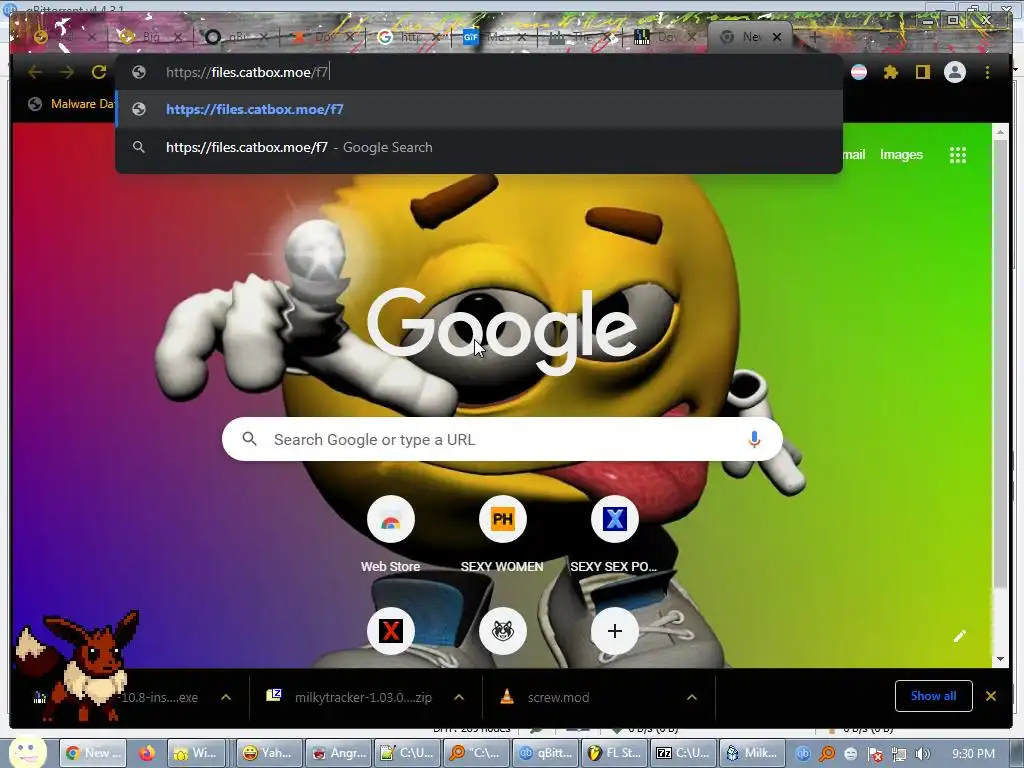Click the Windows Start orb

coord(27,752)
